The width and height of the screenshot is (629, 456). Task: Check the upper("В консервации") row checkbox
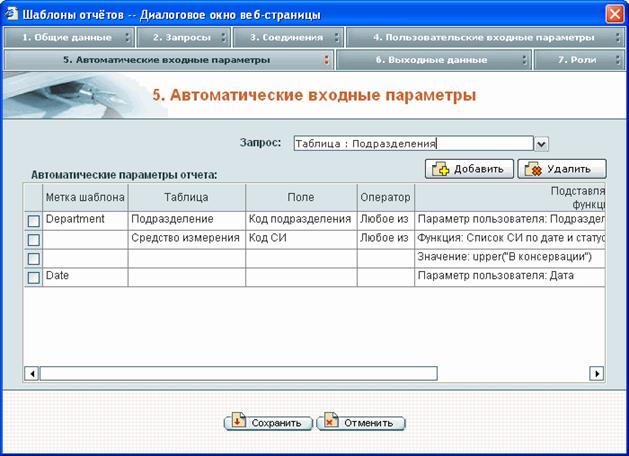[x=34, y=259]
